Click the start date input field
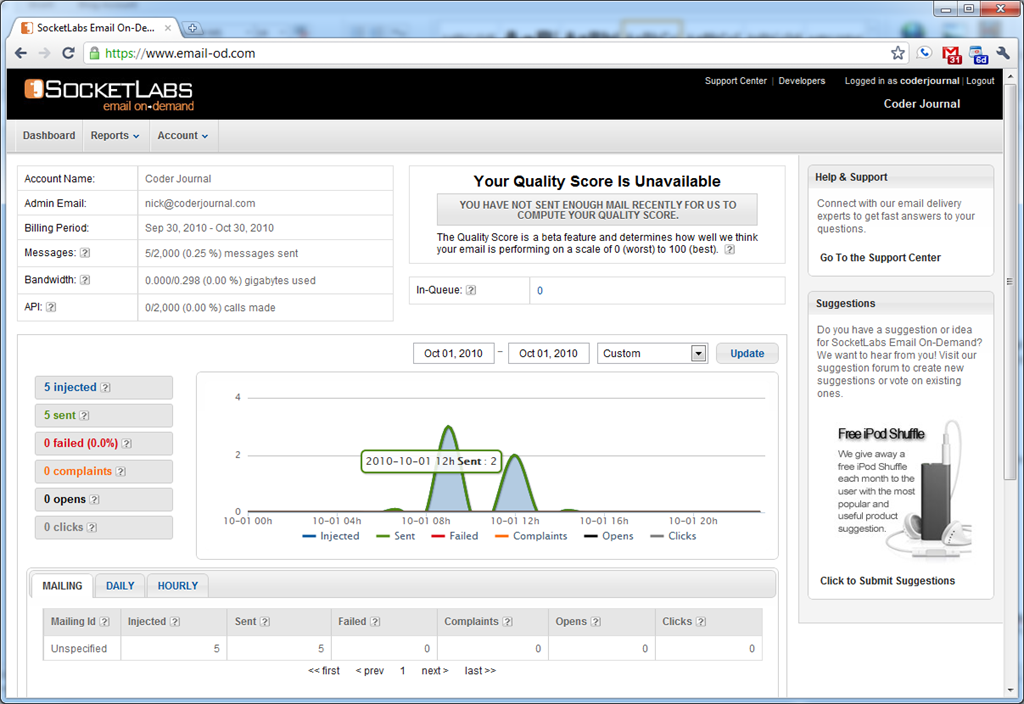 pyautogui.click(x=453, y=354)
